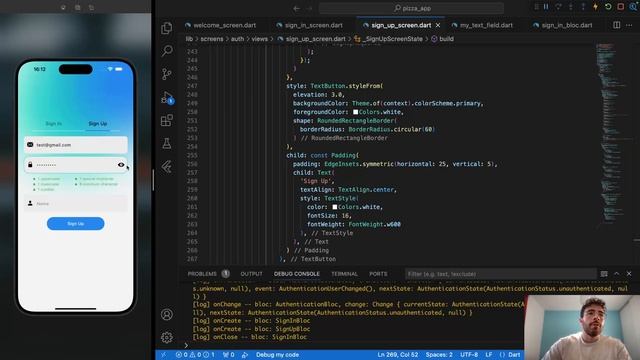Stop debugging with the red square icon
640x360 pixels.
pyautogui.click(x=621, y=7)
